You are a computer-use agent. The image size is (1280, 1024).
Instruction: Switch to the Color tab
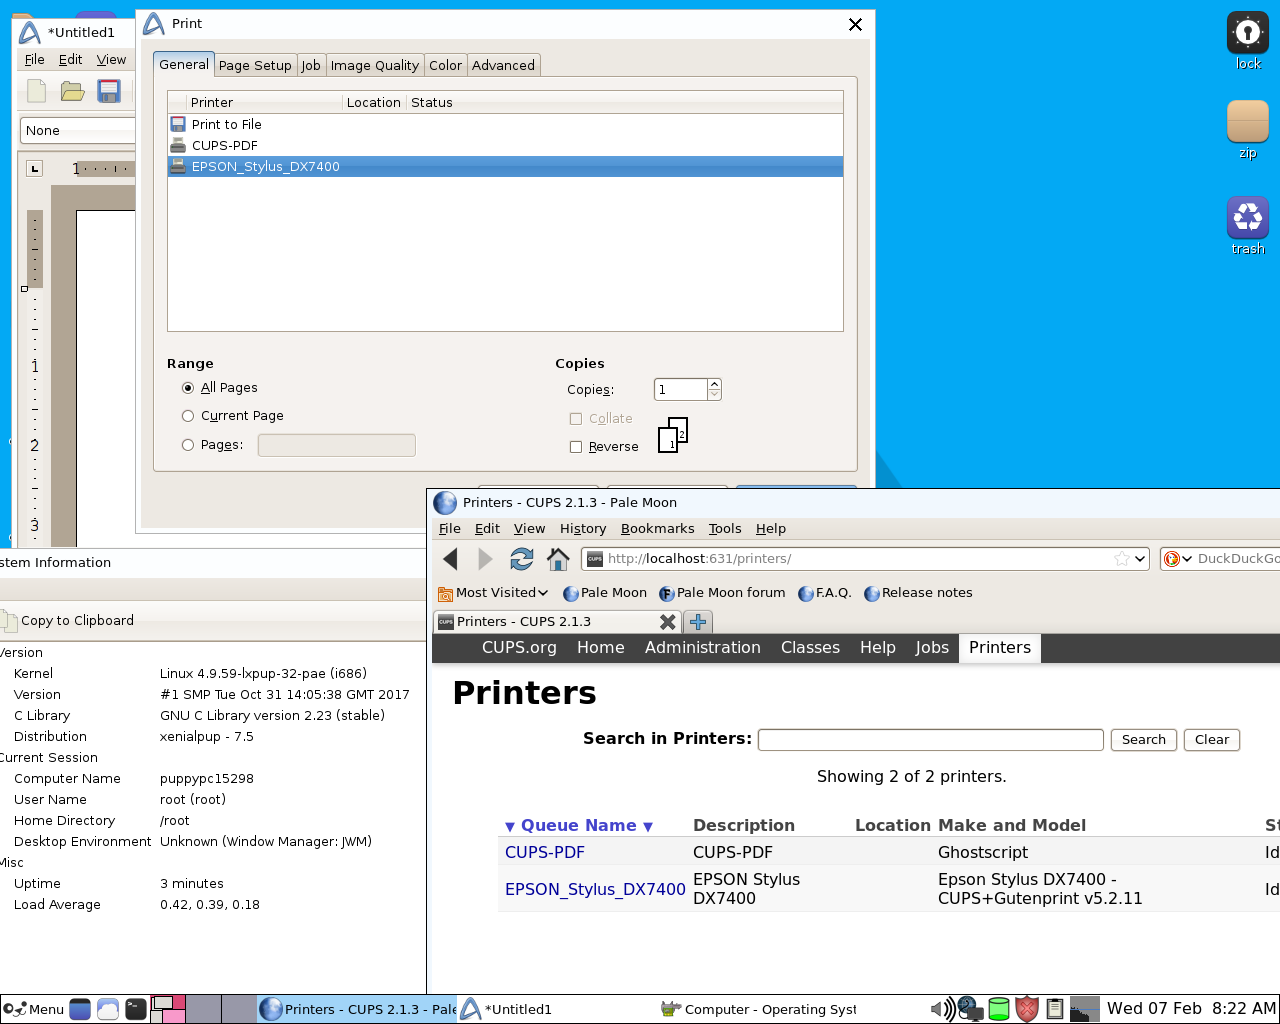[x=446, y=65]
